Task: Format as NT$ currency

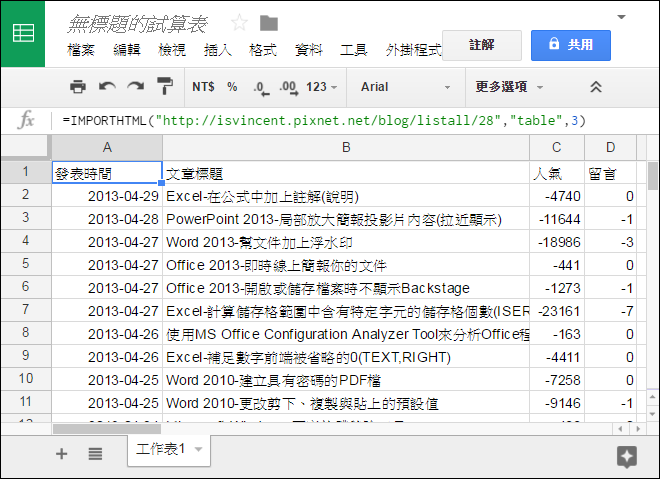Action: click(203, 87)
